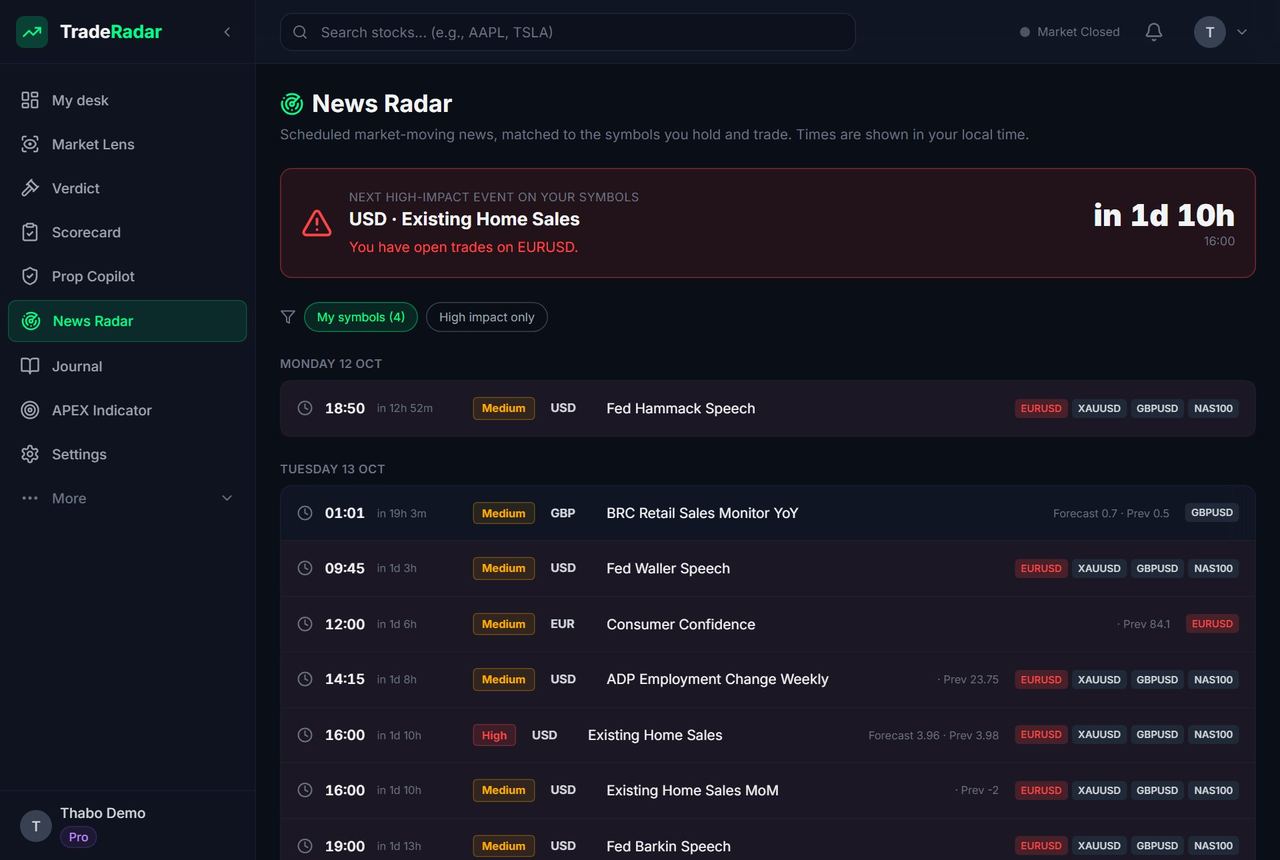Click the clock icon for Fed Hammack Speech
The image size is (1280, 860).
tap(305, 408)
